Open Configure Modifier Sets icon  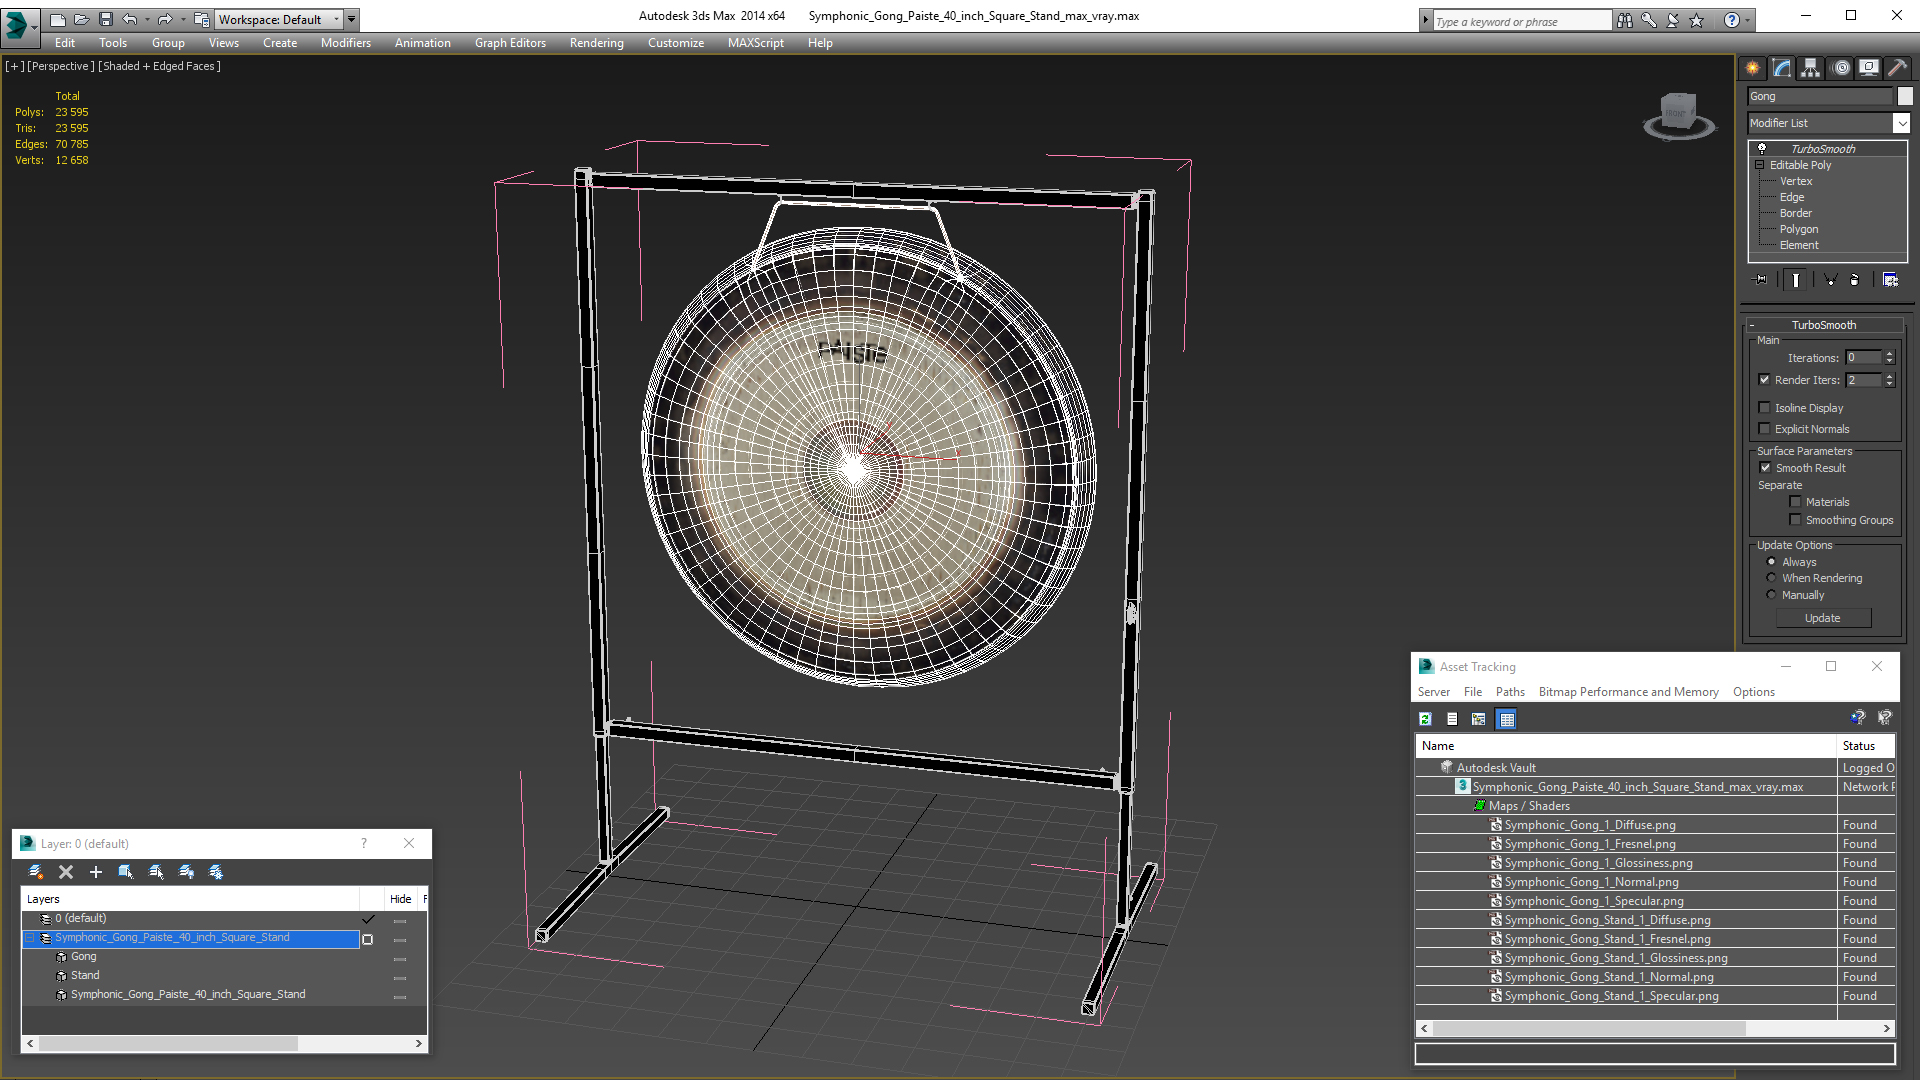point(1890,280)
